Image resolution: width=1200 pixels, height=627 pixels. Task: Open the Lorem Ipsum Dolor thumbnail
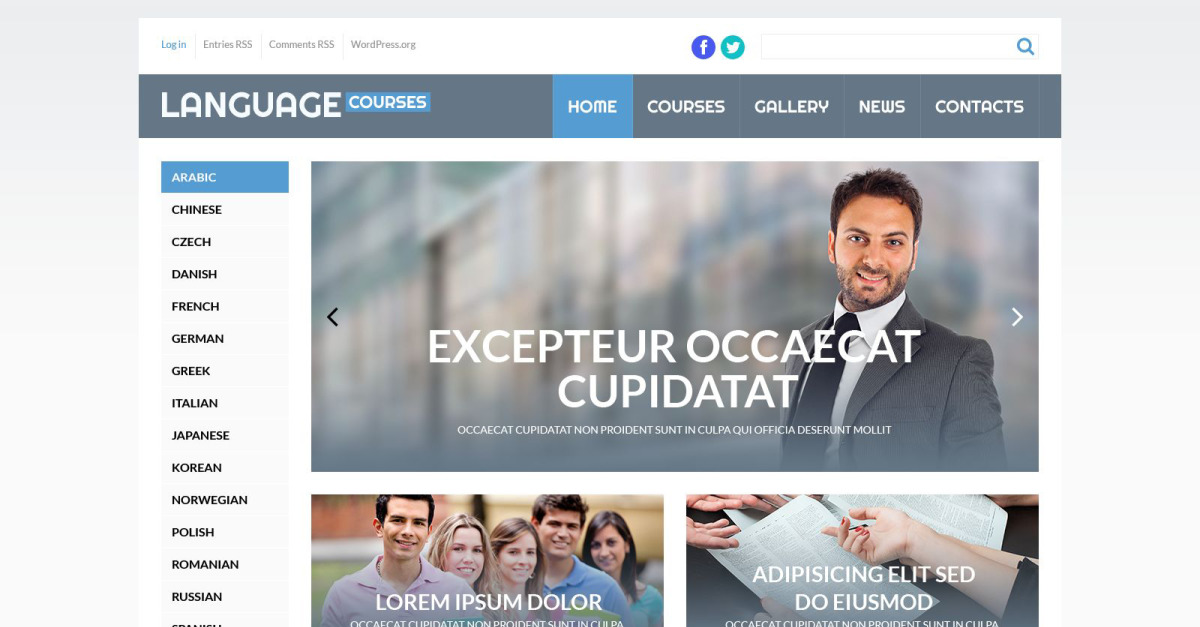click(x=487, y=560)
